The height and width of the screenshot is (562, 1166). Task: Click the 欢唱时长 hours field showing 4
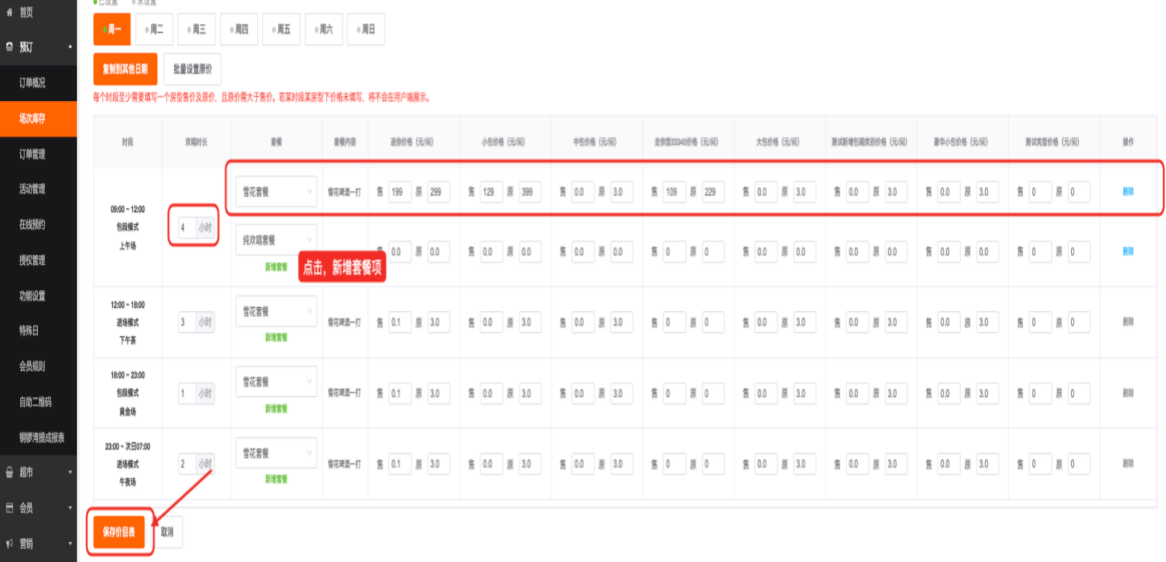click(x=185, y=227)
